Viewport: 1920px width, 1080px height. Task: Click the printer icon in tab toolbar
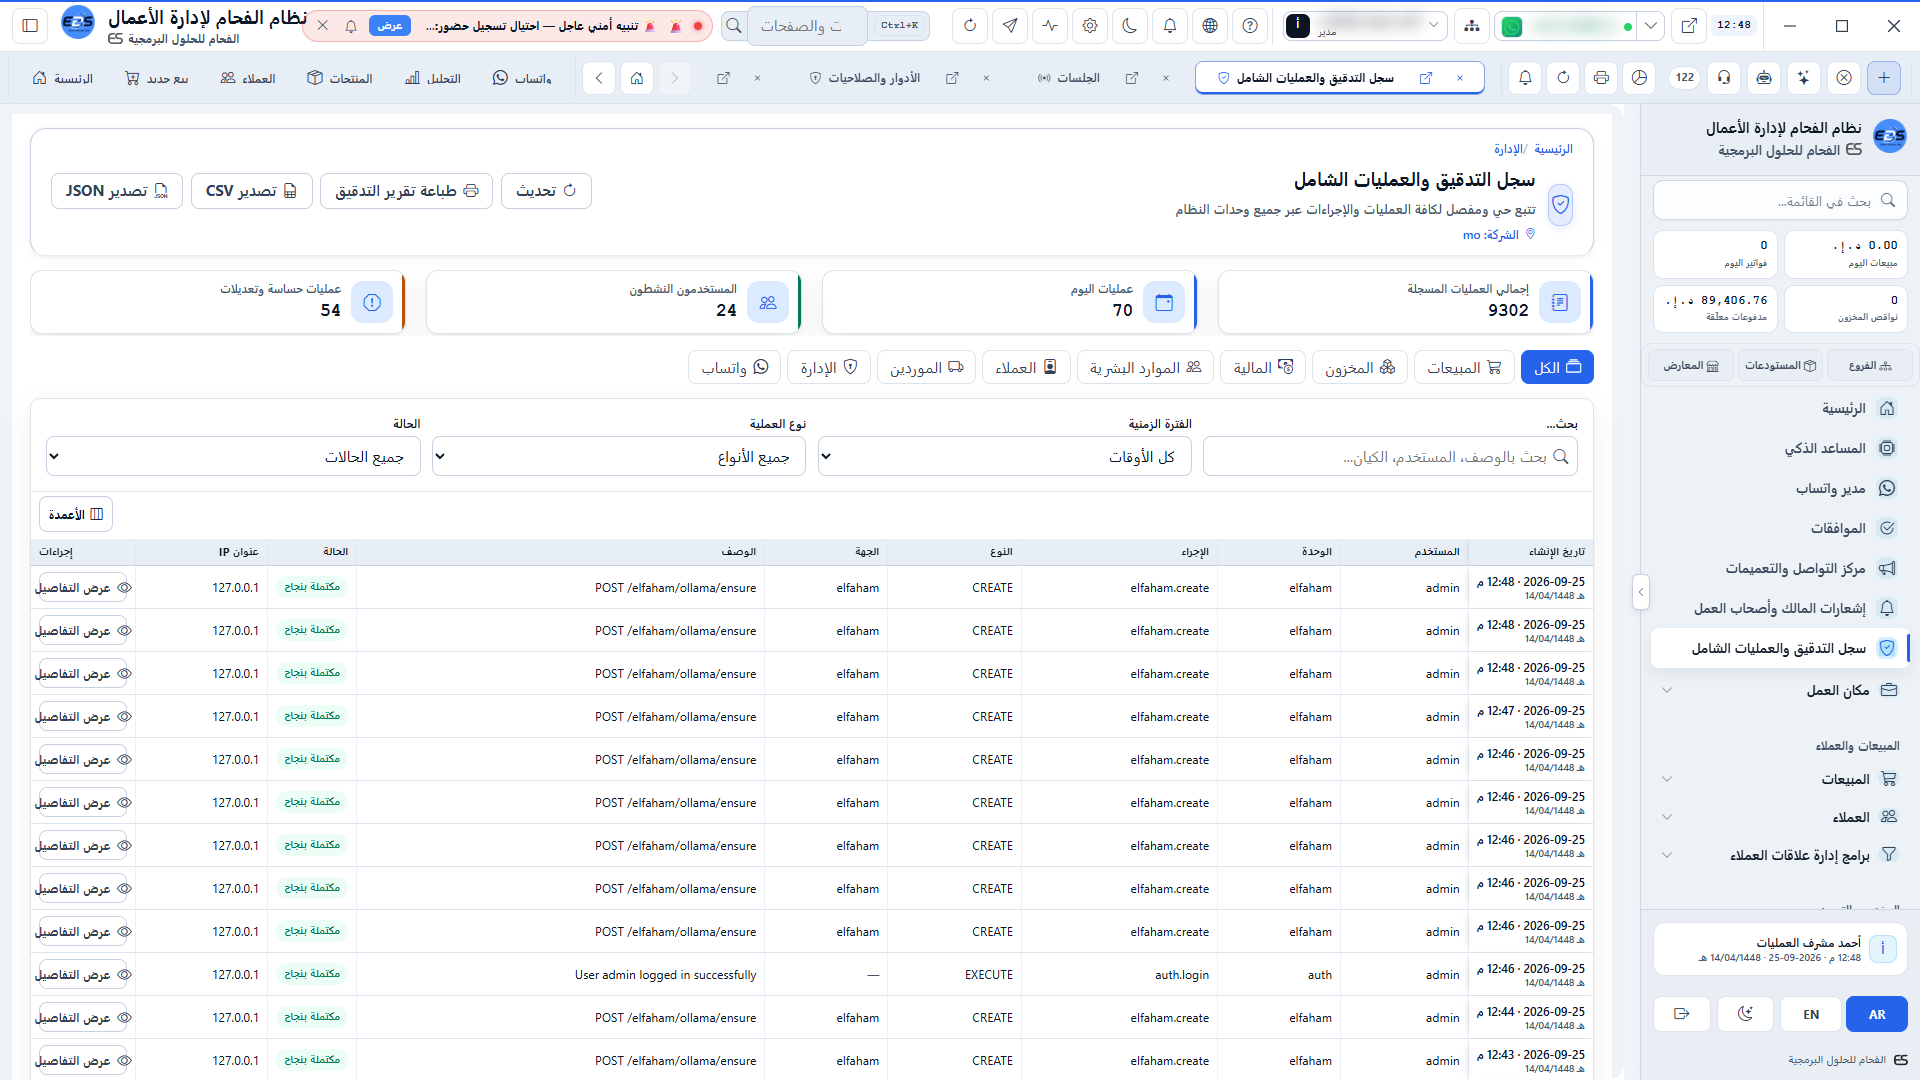click(x=1601, y=78)
